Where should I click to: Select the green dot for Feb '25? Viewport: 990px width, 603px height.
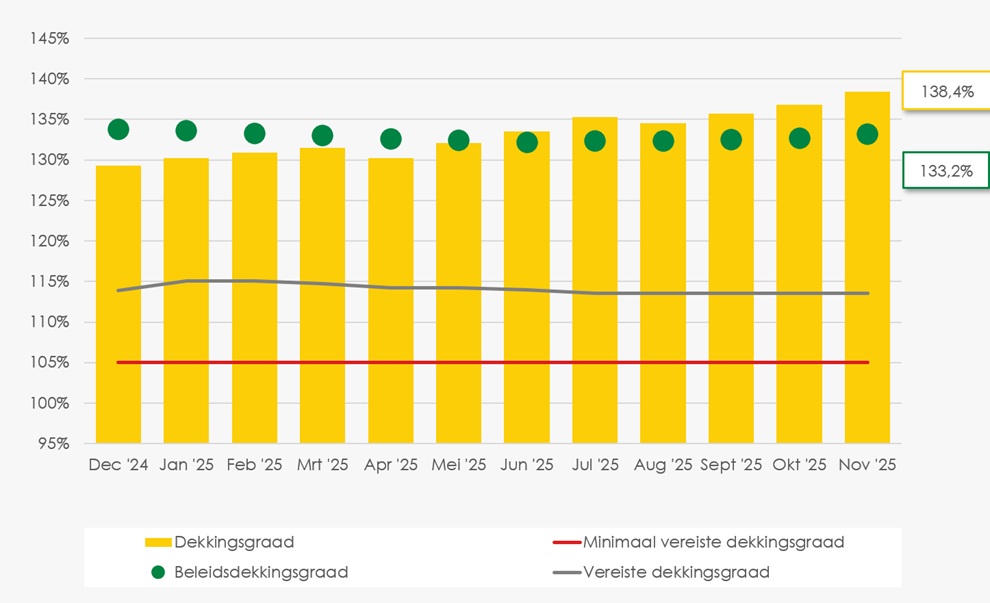coord(254,133)
